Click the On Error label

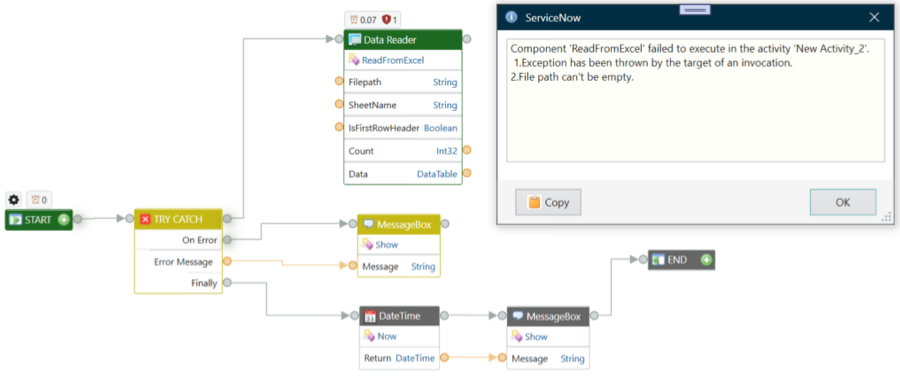click(x=200, y=240)
